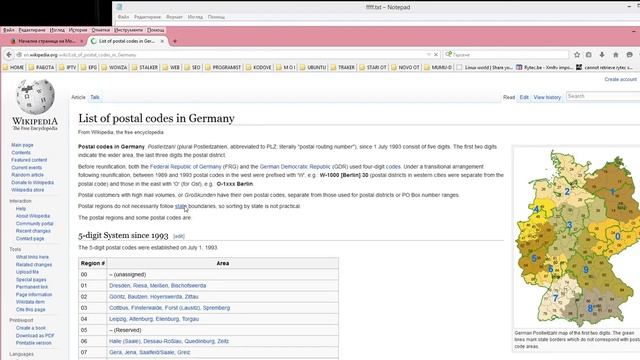
Task: Open the 'German Democratic Republic' link
Action: click(295, 167)
